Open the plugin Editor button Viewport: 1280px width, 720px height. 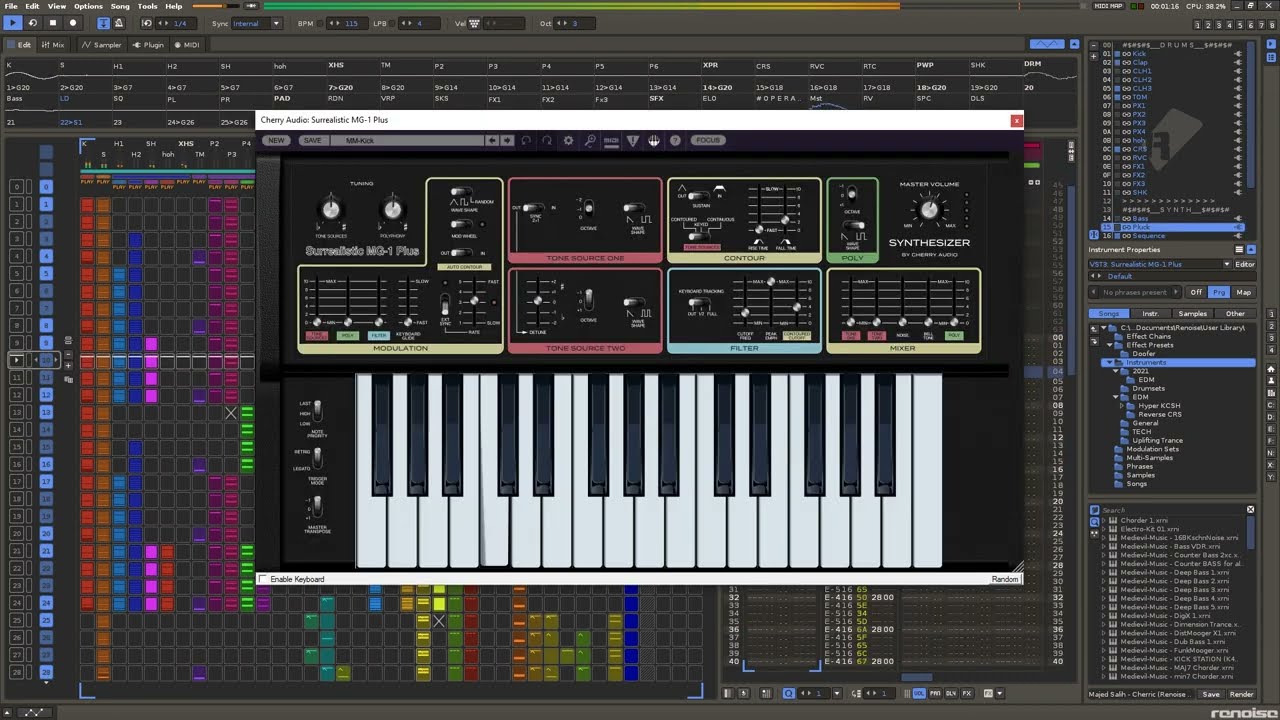(x=1244, y=264)
